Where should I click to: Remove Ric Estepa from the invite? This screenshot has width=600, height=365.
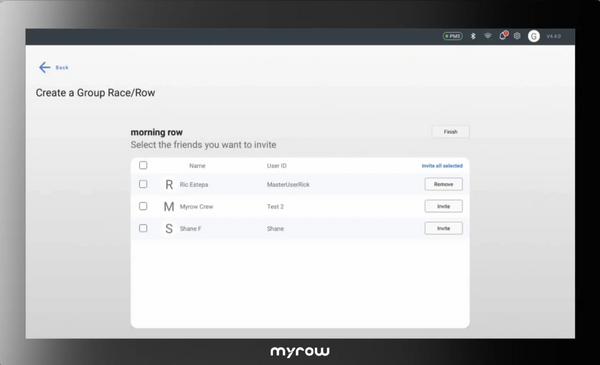pos(443,184)
